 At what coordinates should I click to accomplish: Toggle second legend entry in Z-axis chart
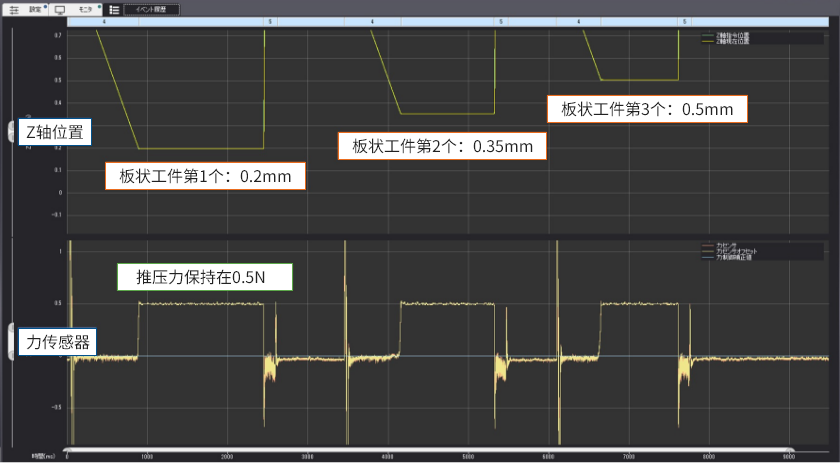(727, 42)
